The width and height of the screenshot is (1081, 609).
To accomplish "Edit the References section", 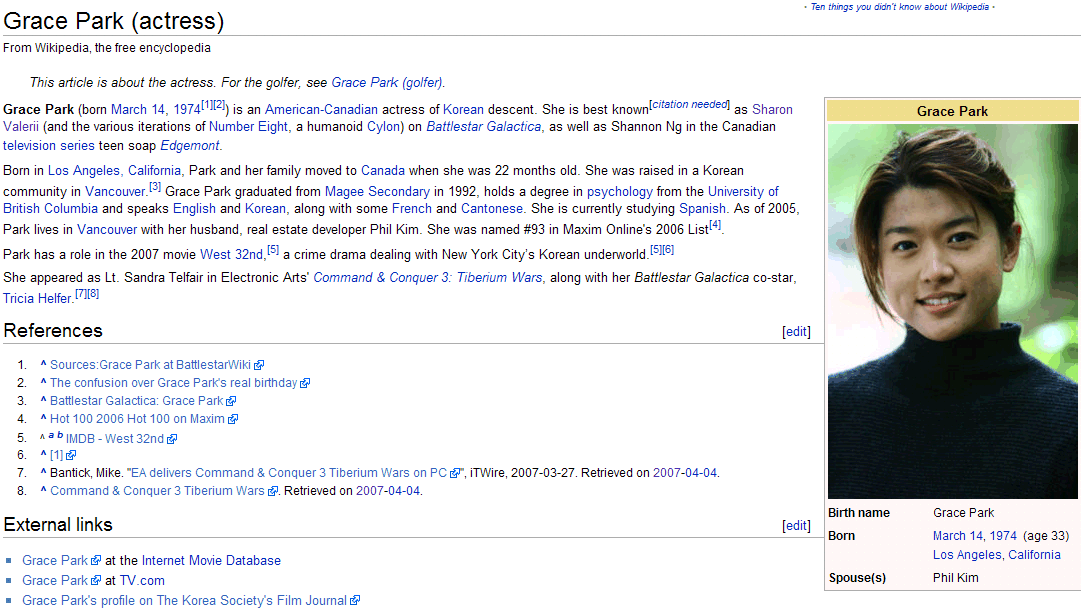I will 796,332.
